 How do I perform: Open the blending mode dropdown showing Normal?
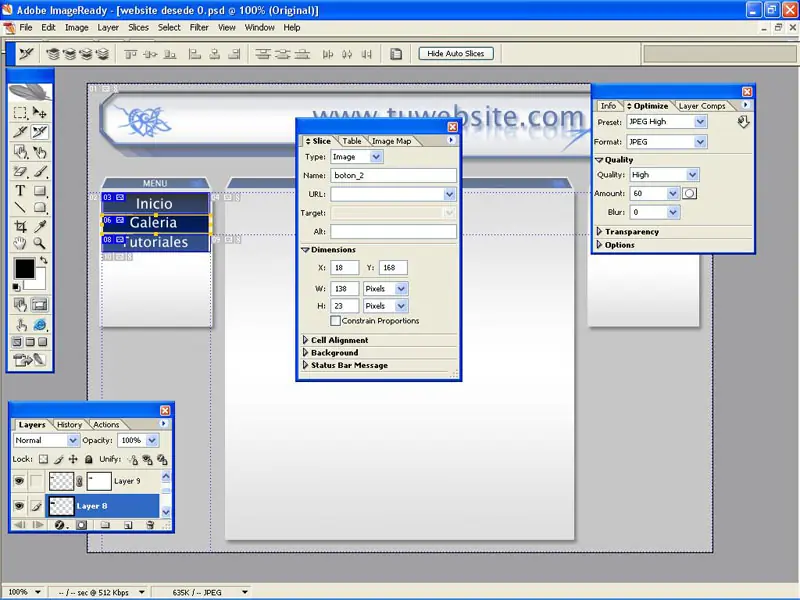click(x=46, y=440)
